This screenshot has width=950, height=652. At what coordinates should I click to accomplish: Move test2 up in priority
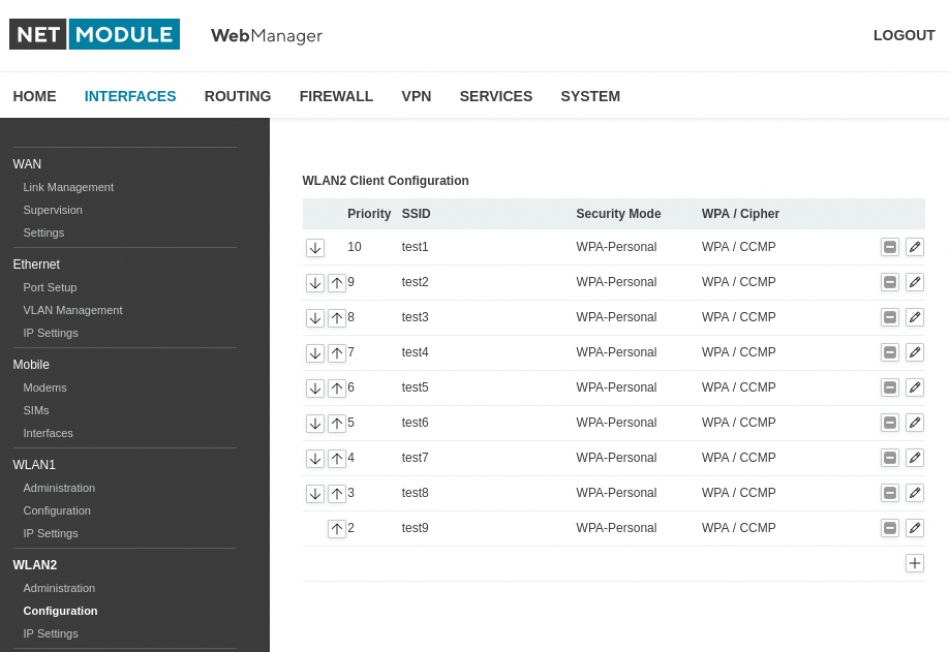[x=337, y=282]
